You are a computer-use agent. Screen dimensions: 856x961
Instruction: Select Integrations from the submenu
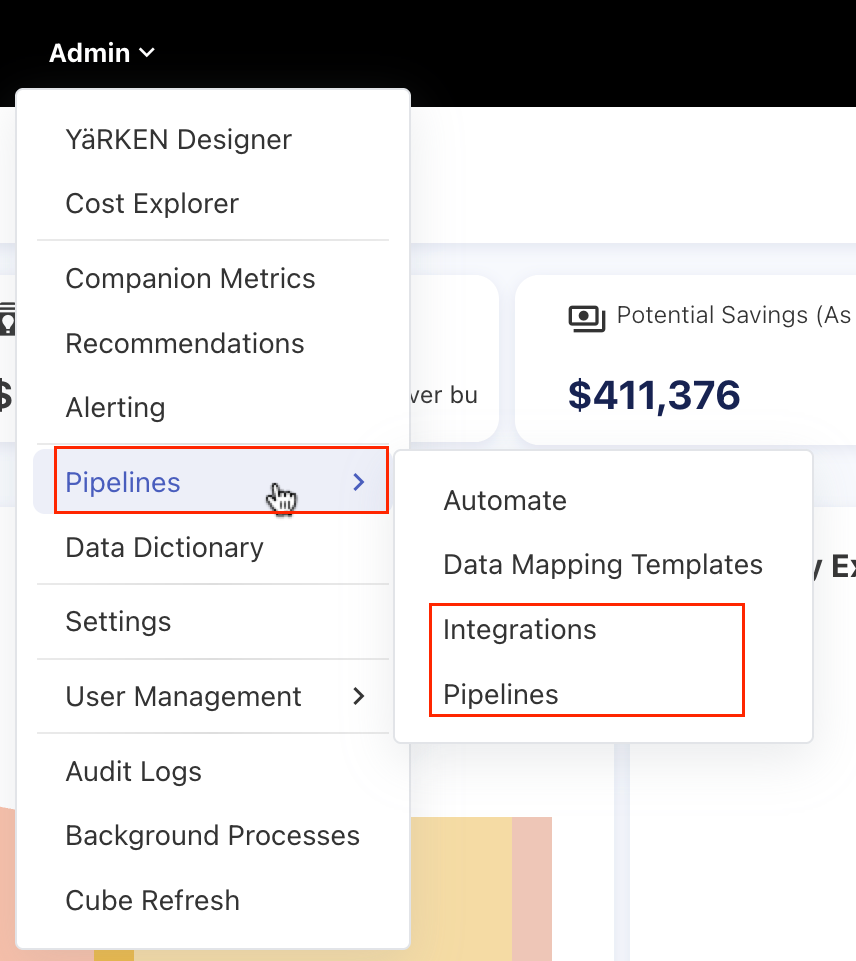tap(519, 629)
